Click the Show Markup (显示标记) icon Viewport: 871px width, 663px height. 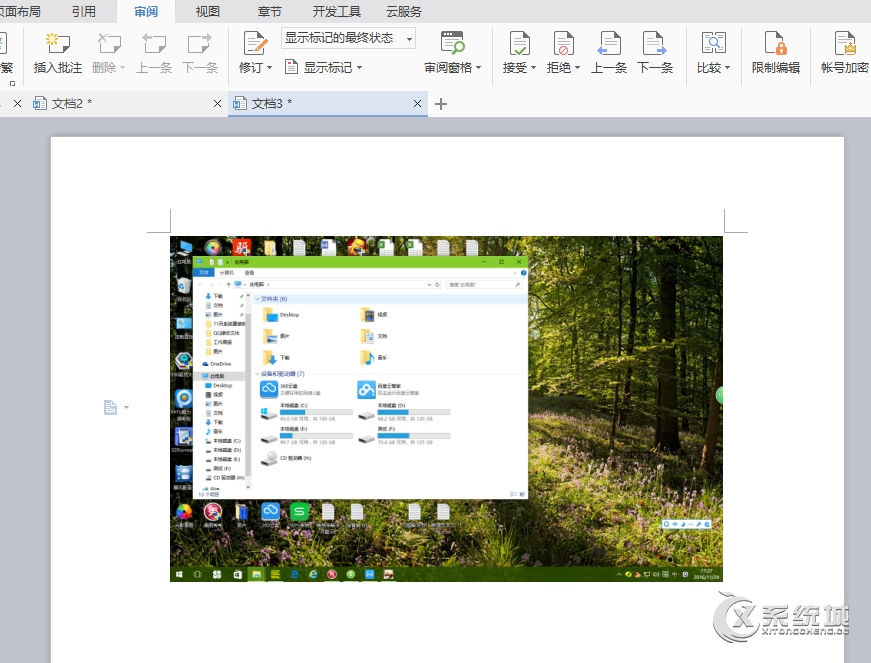(292, 67)
